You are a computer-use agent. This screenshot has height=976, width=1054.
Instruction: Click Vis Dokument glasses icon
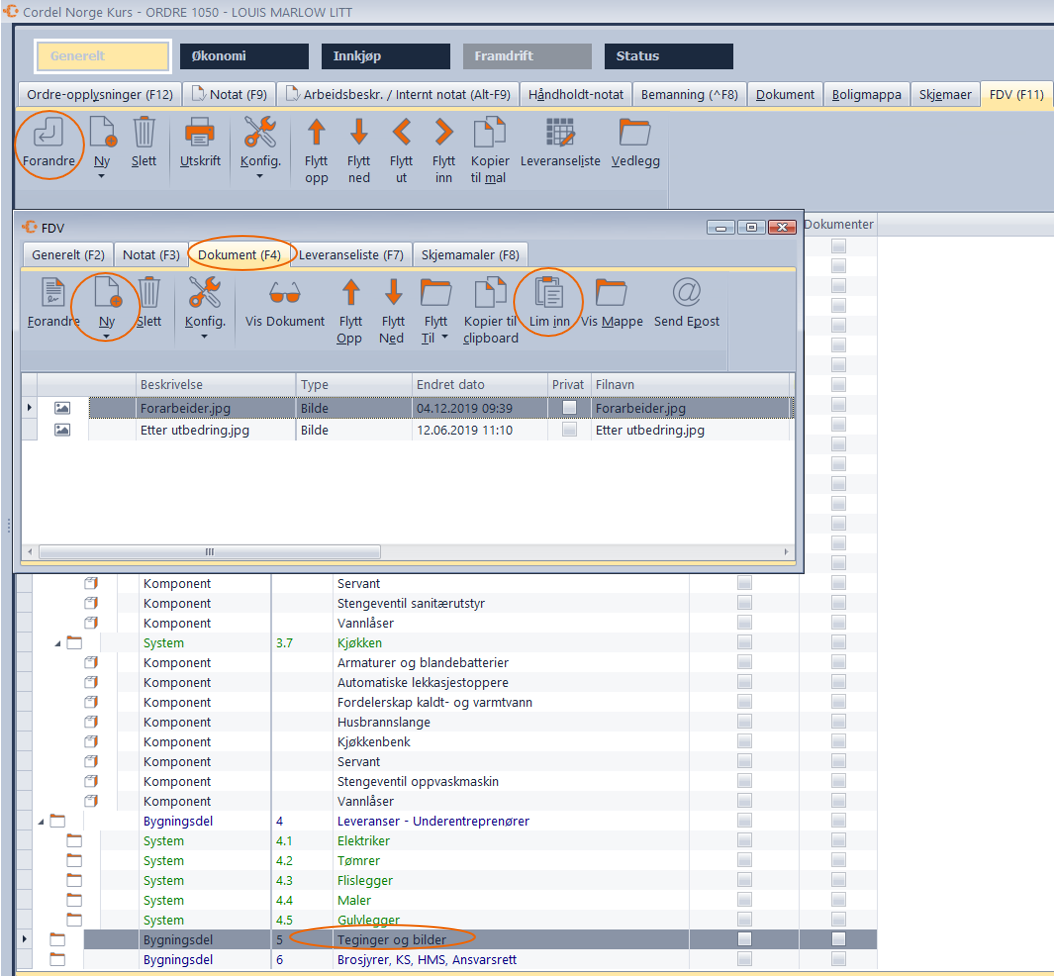click(285, 293)
